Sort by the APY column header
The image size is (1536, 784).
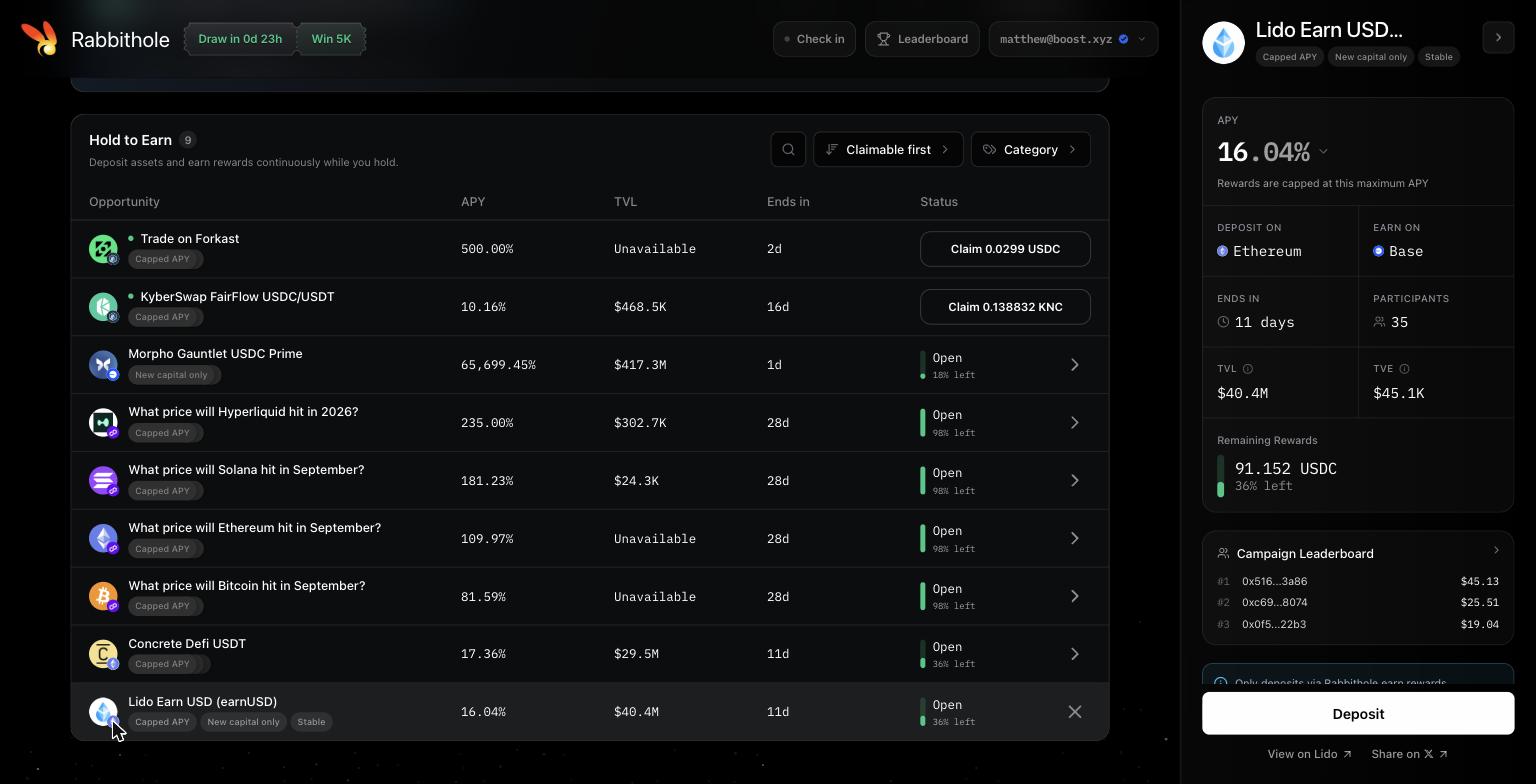click(473, 202)
